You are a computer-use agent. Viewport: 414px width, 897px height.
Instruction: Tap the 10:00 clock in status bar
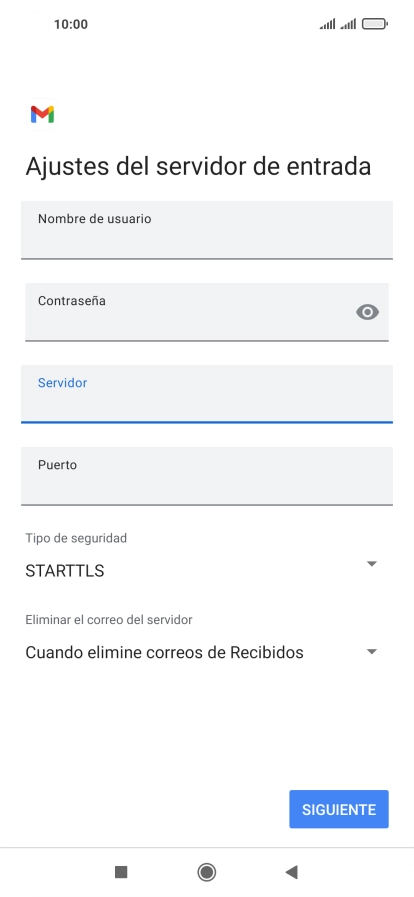click(x=71, y=24)
